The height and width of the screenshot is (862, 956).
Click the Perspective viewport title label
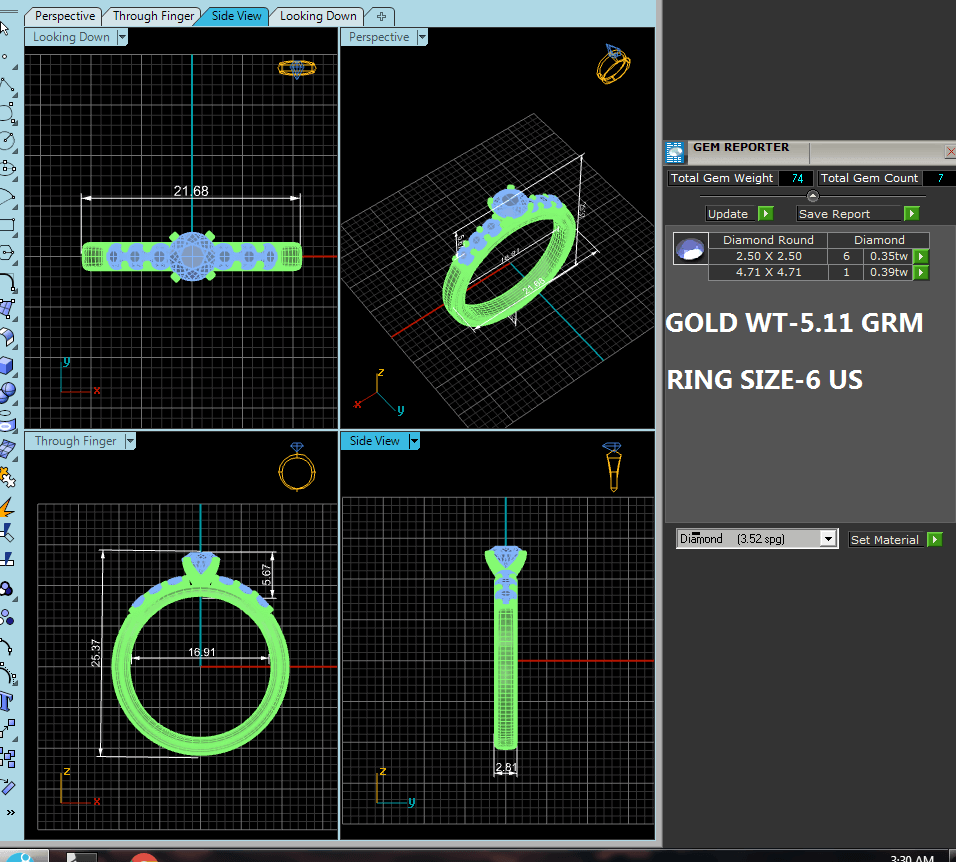[x=379, y=37]
